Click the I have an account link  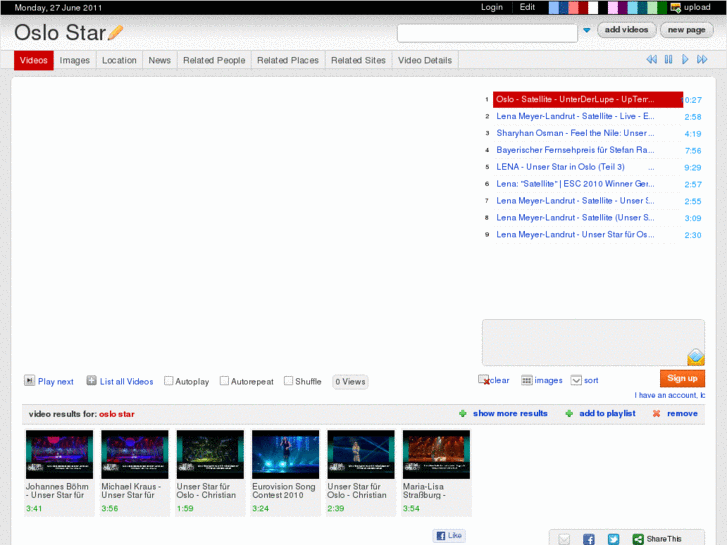[670, 395]
